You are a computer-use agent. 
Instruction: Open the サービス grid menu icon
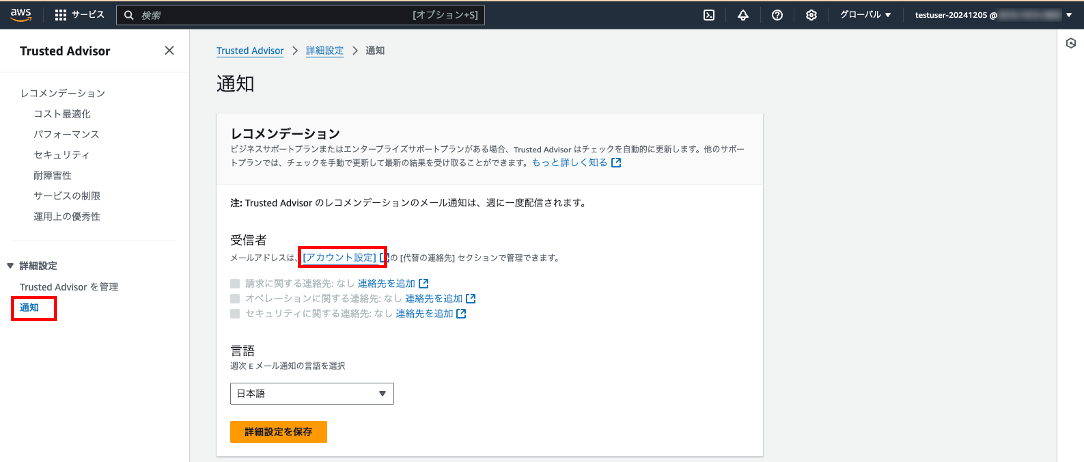coord(60,15)
